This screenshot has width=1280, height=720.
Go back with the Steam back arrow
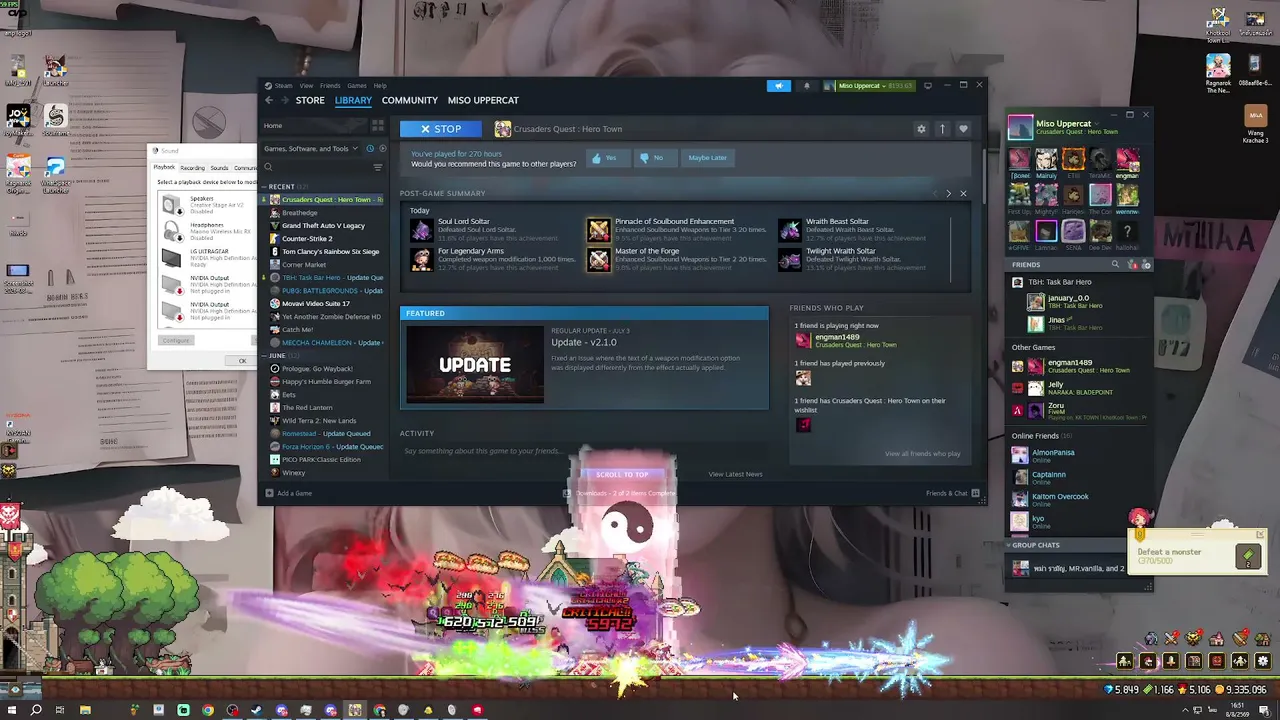point(269,100)
